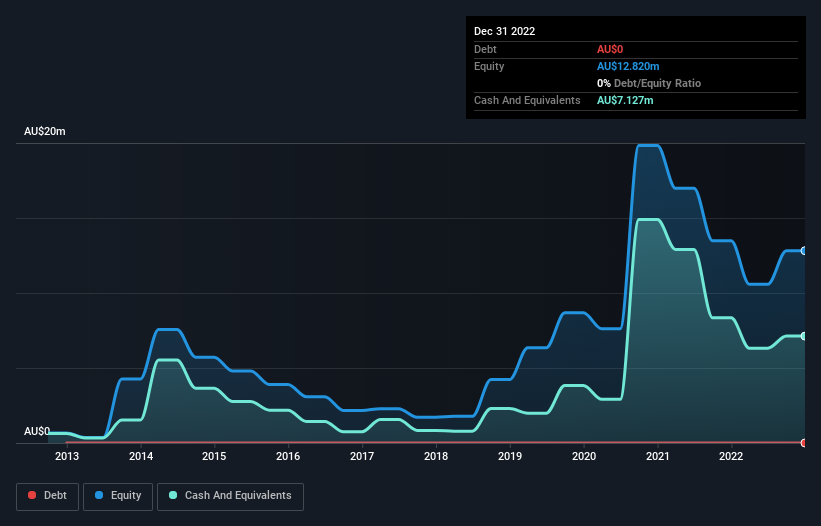The image size is (821, 526).
Task: Click the Cash And Equivalents tooltip label
Action: (527, 100)
